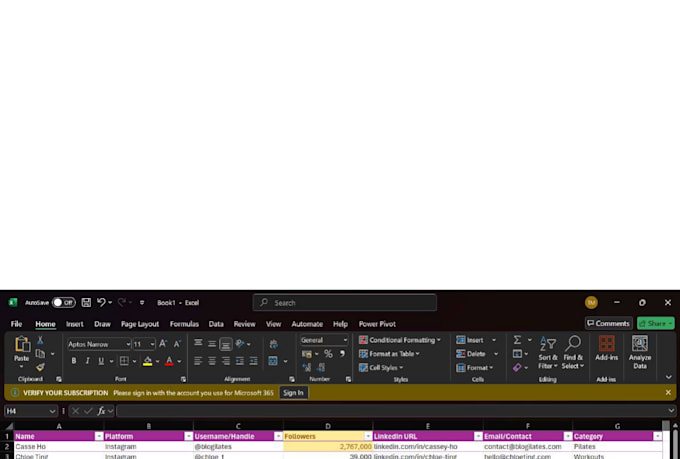Image resolution: width=680 pixels, height=459 pixels.
Task: Click the Wrap Text icon
Action: pos(273,344)
